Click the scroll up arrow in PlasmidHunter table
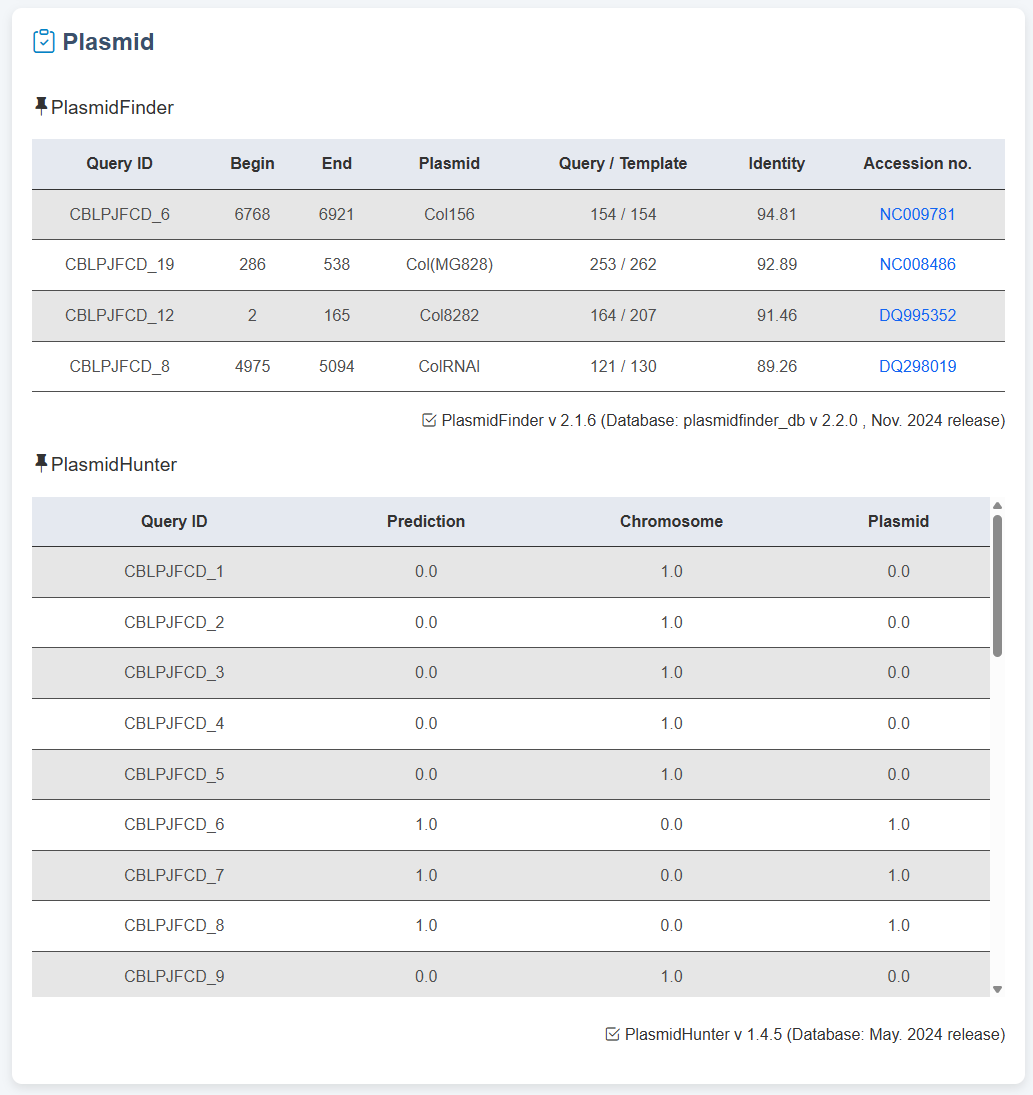This screenshot has height=1095, width=1033. 997,505
